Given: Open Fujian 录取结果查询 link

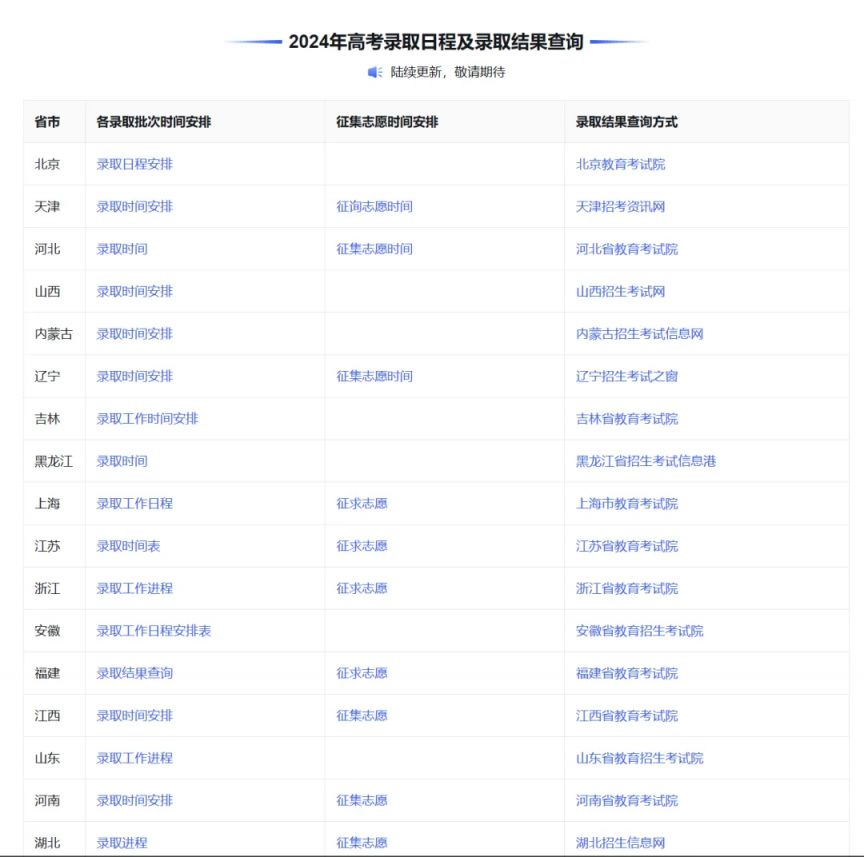Looking at the screenshot, I should (134, 673).
